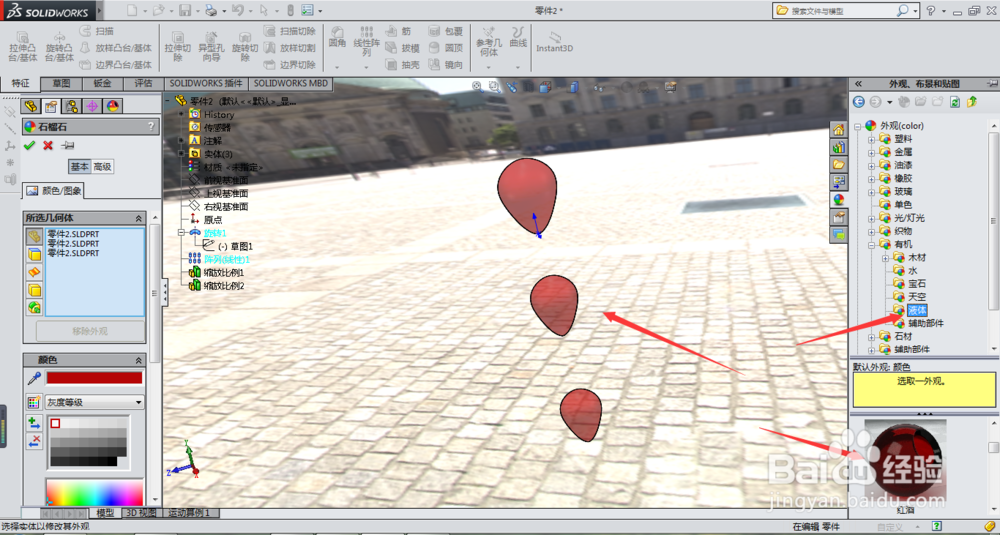Open the DisplayManager tab icon
This screenshot has width=1000, height=535.
pos(113,106)
